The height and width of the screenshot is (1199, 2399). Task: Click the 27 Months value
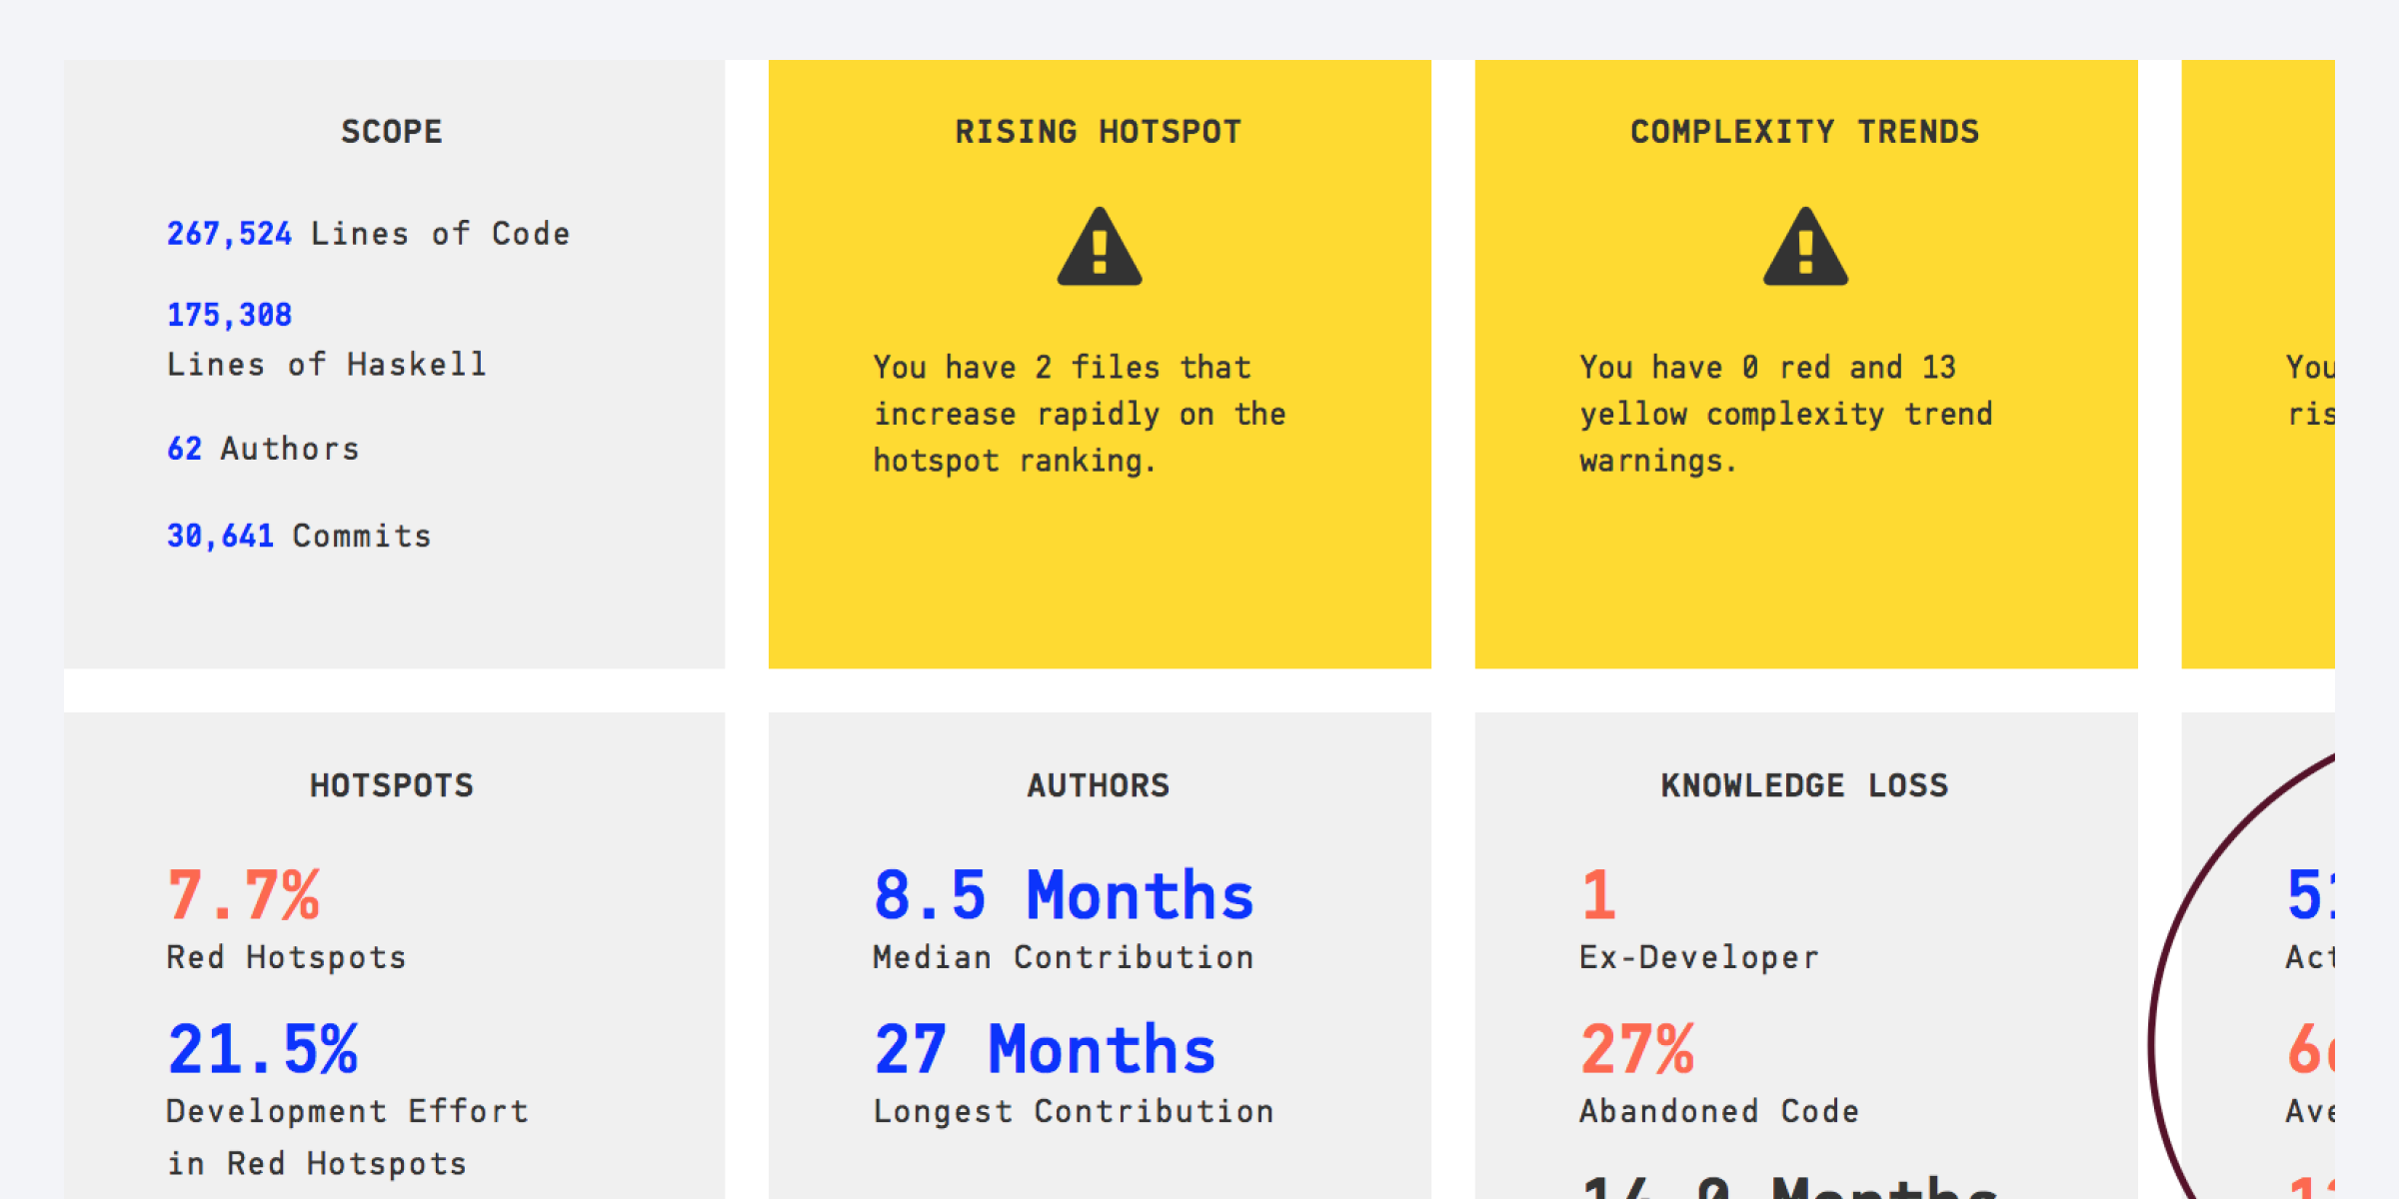(x=1045, y=1049)
